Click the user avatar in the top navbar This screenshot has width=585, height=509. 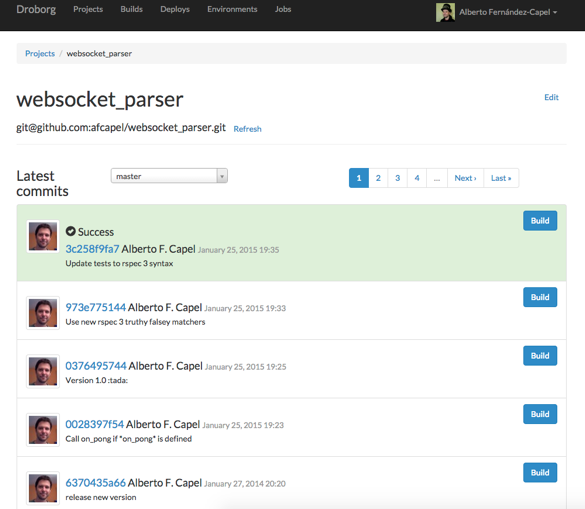445,12
